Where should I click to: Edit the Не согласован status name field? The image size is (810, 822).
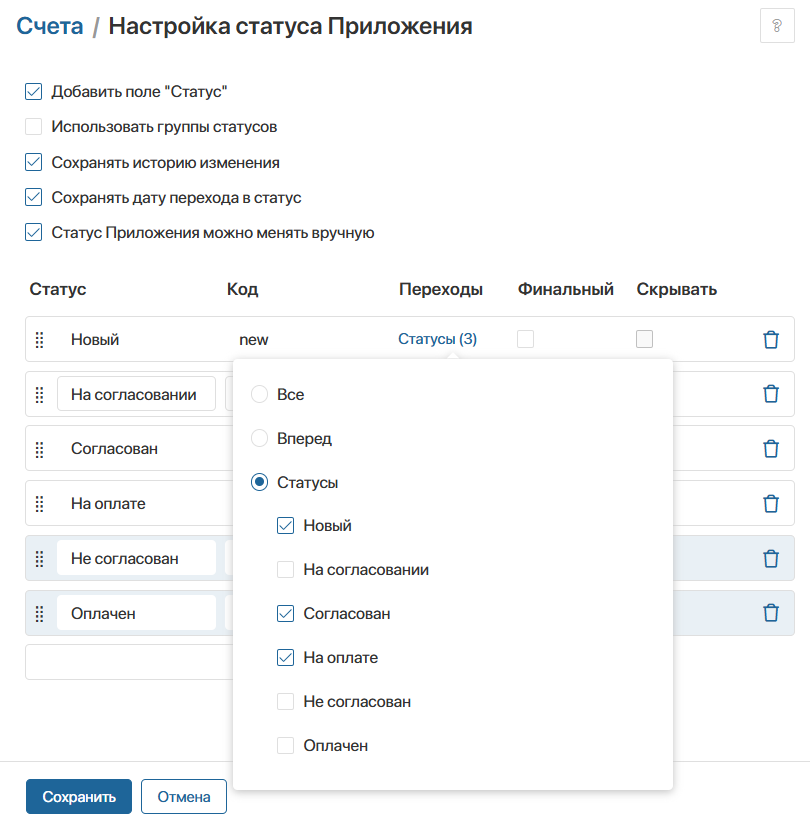coord(136,558)
